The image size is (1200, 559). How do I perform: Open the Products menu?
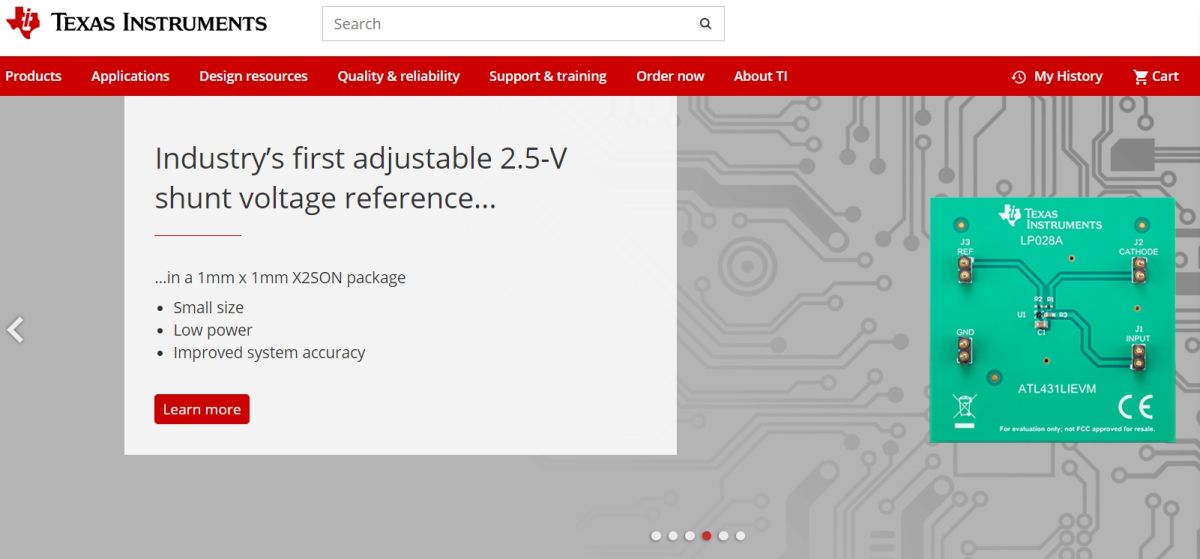pyautogui.click(x=33, y=76)
